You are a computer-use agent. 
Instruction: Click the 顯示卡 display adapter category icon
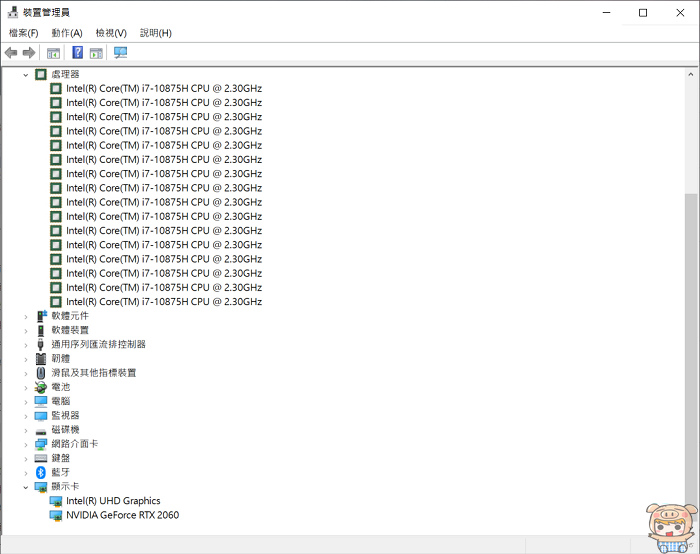click(x=41, y=487)
